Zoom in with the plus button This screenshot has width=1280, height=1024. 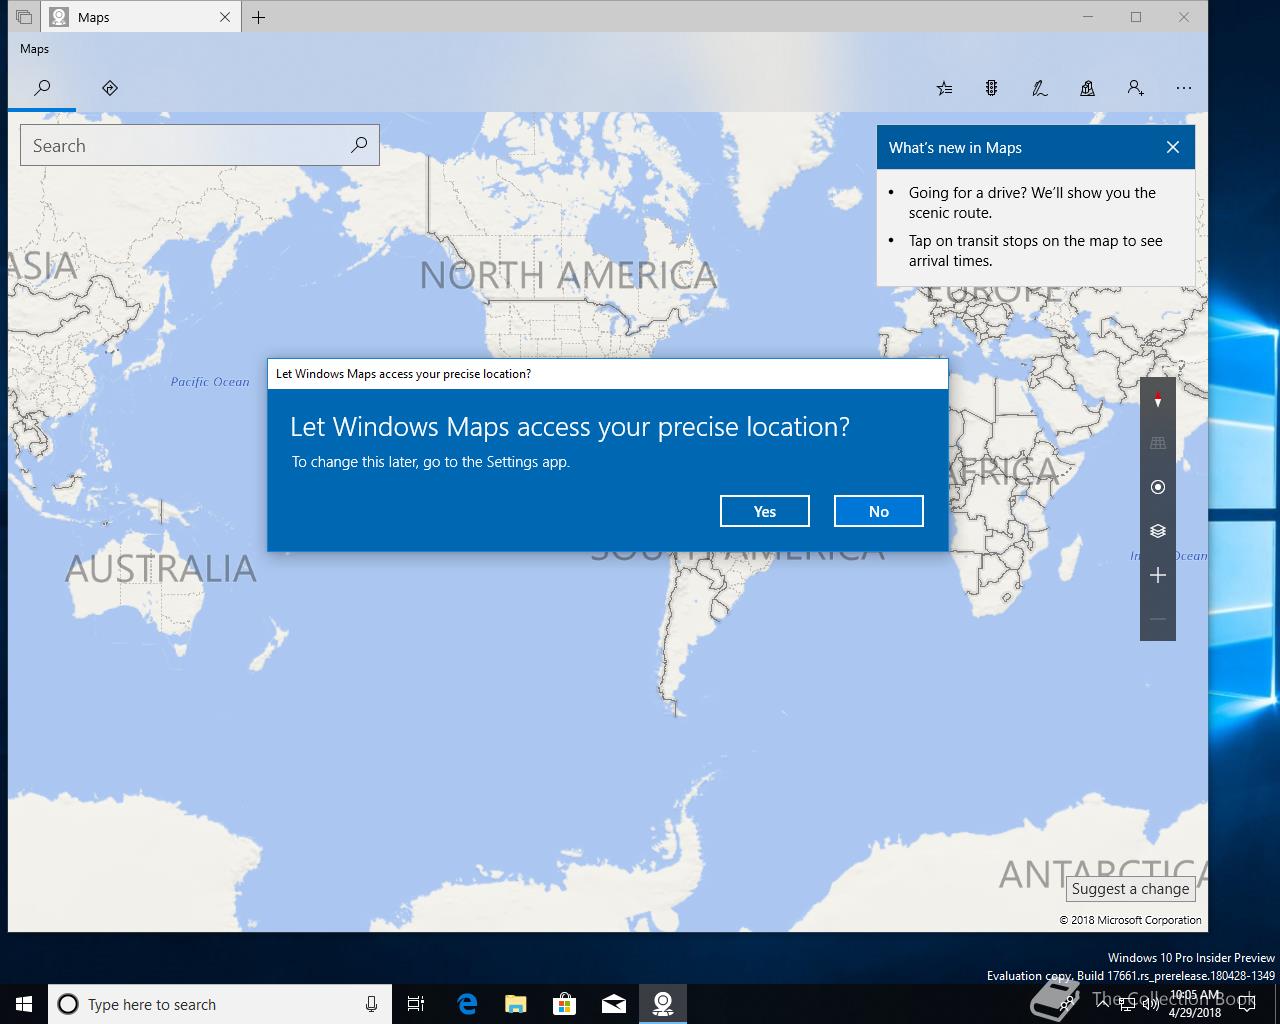pyautogui.click(x=1158, y=575)
